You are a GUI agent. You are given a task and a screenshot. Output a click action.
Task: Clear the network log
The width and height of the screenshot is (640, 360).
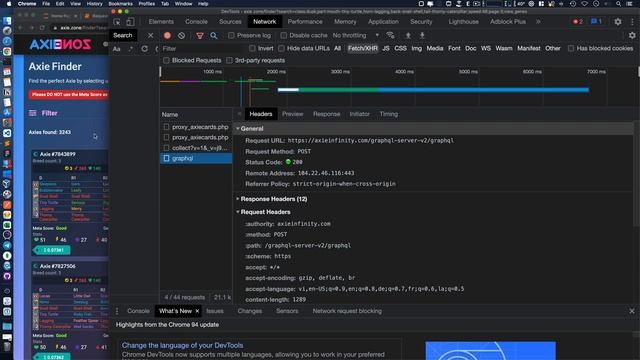pos(181,36)
